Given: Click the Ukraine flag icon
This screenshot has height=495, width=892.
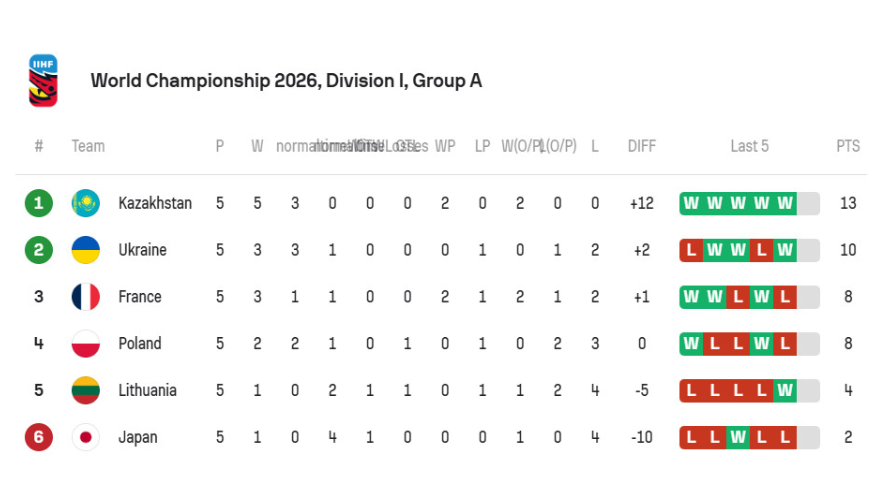Looking at the screenshot, I should pos(86,250).
